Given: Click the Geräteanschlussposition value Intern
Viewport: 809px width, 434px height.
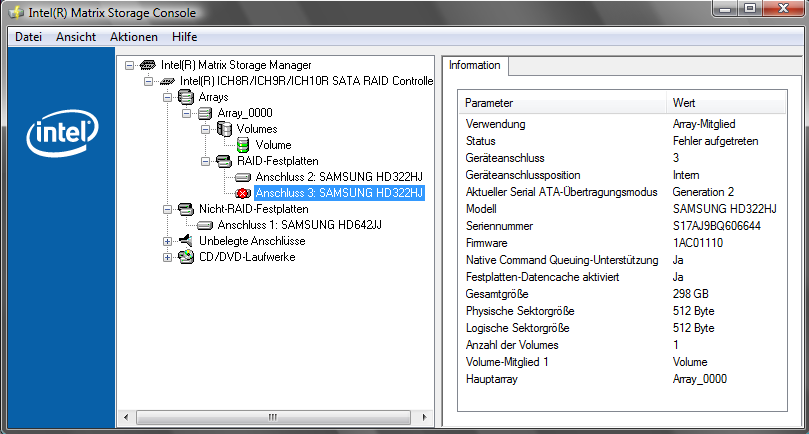Looking at the screenshot, I should pos(686,175).
